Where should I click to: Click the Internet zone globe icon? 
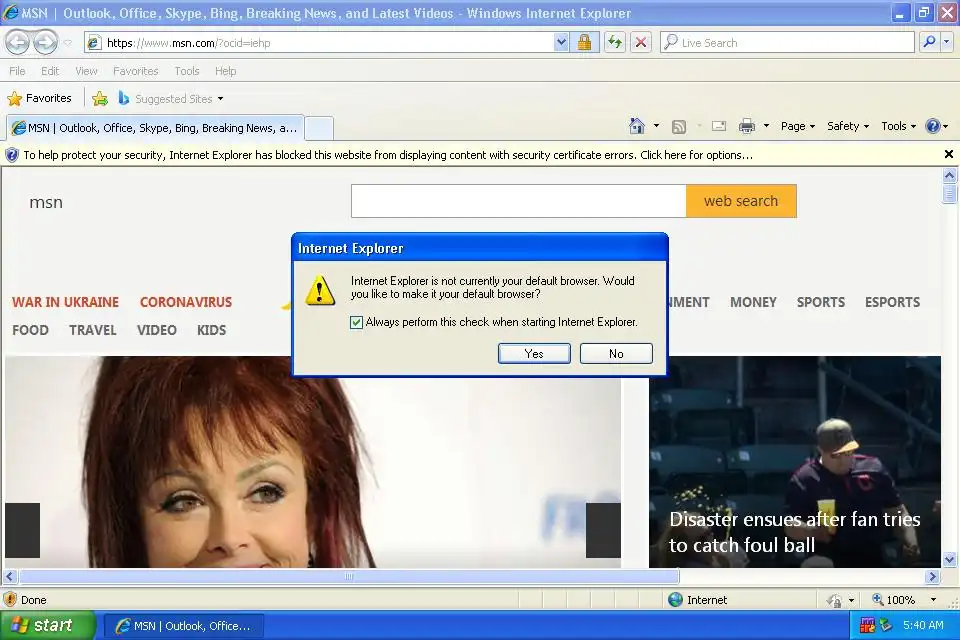(x=675, y=600)
